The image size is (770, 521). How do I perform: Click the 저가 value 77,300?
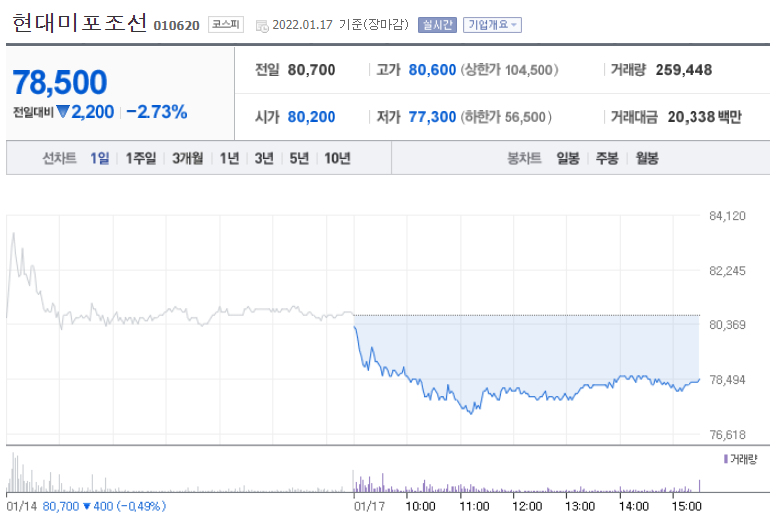click(432, 117)
